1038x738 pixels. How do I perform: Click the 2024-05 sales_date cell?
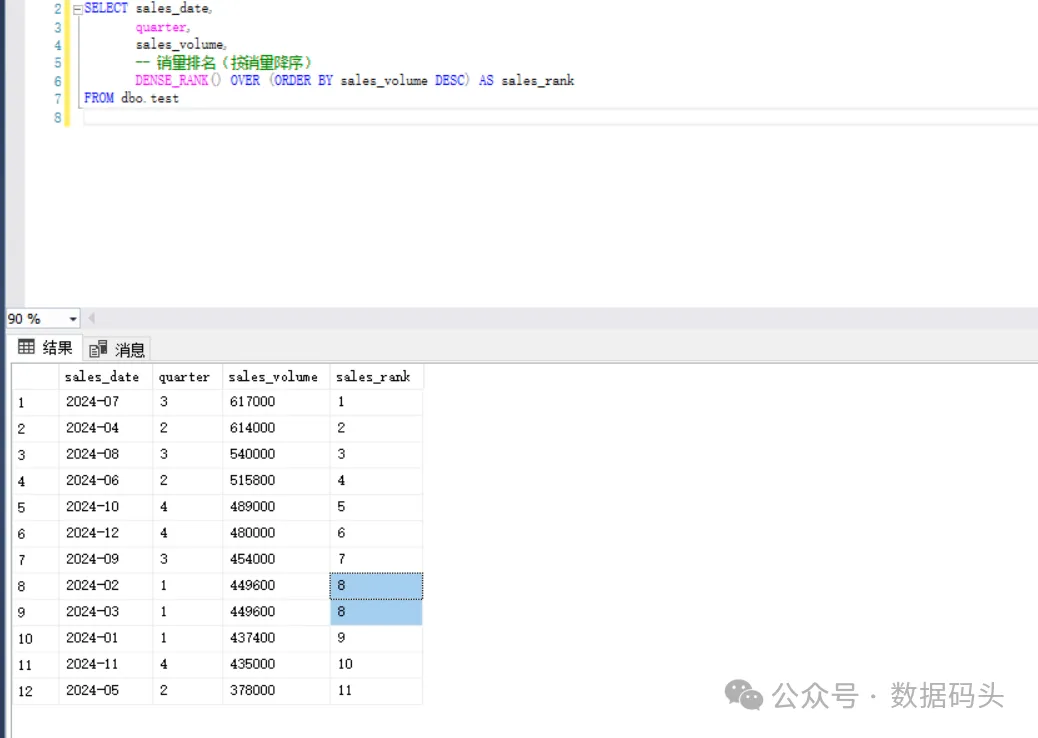tap(105, 690)
